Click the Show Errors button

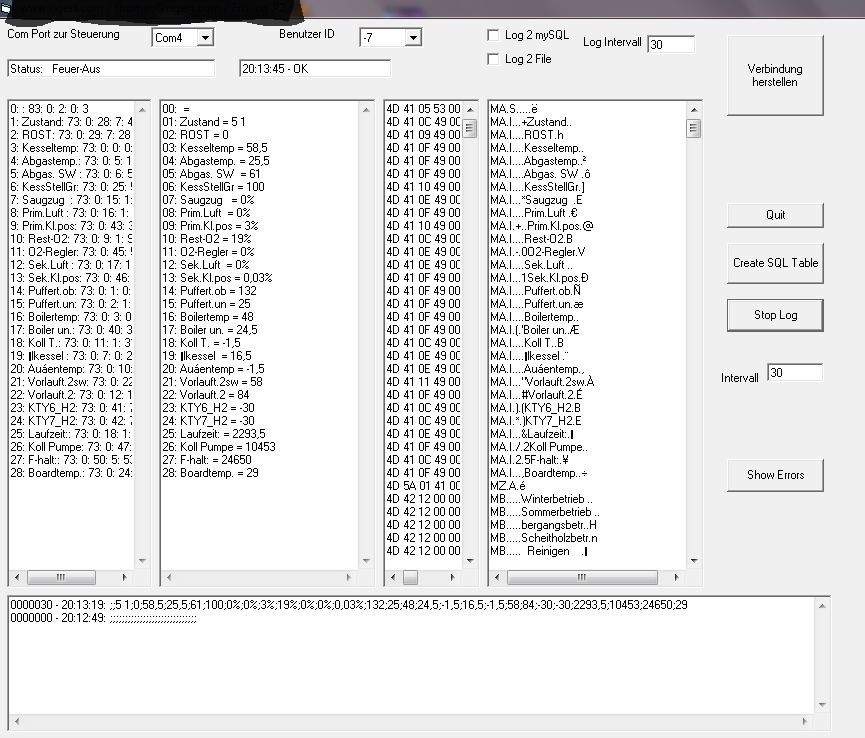coord(775,475)
